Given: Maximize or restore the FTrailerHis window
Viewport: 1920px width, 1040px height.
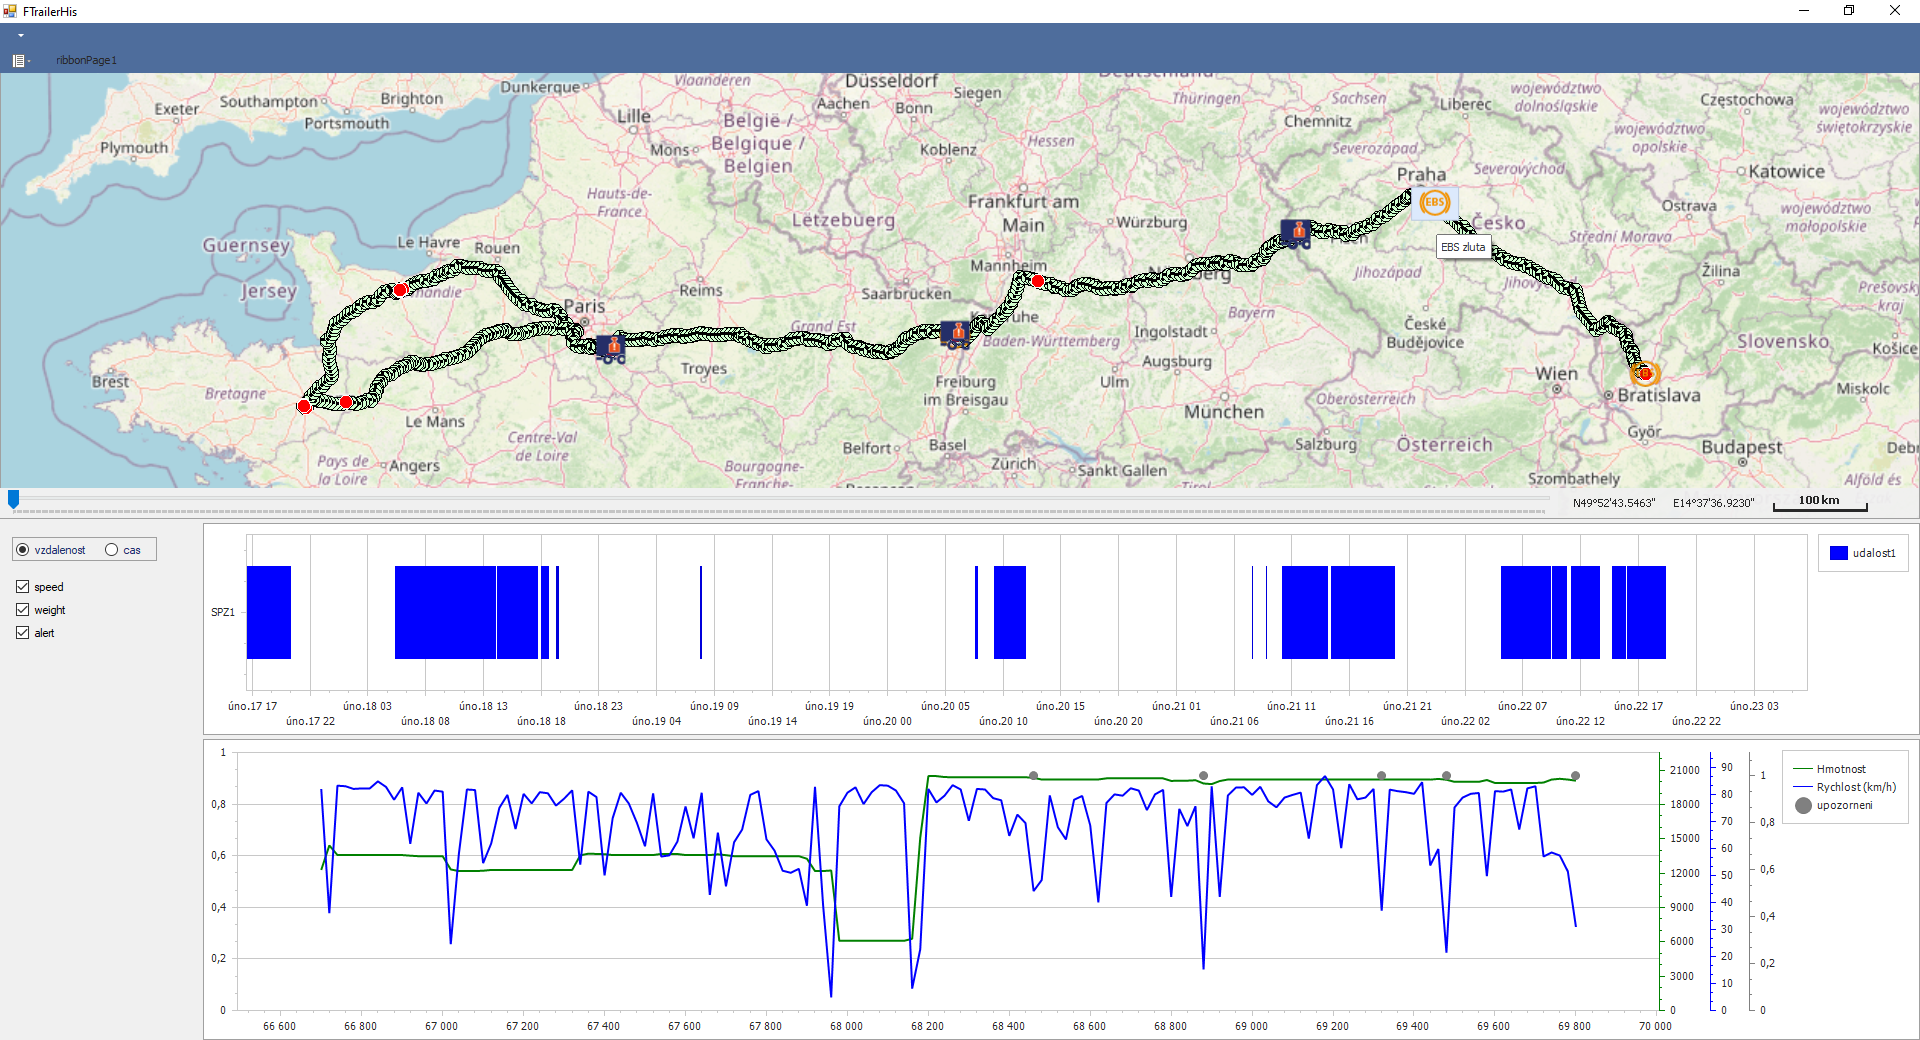Looking at the screenshot, I should pos(1849,11).
